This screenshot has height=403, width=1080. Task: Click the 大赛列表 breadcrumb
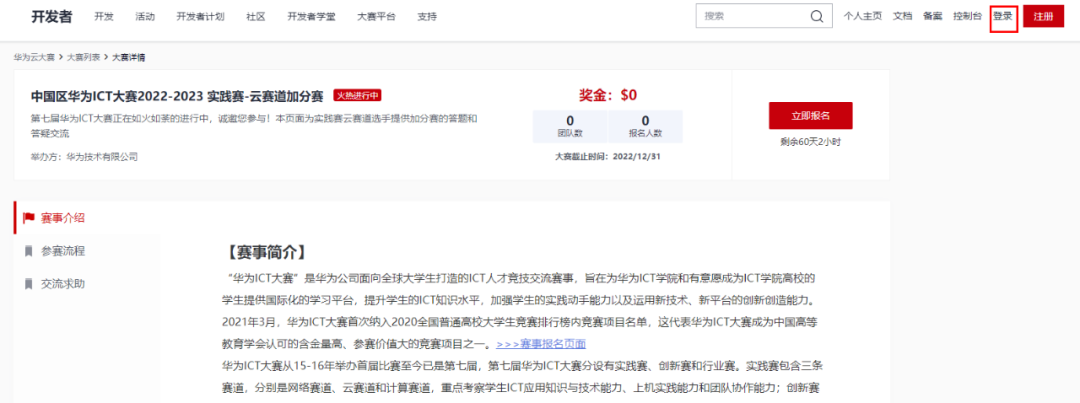tap(83, 57)
